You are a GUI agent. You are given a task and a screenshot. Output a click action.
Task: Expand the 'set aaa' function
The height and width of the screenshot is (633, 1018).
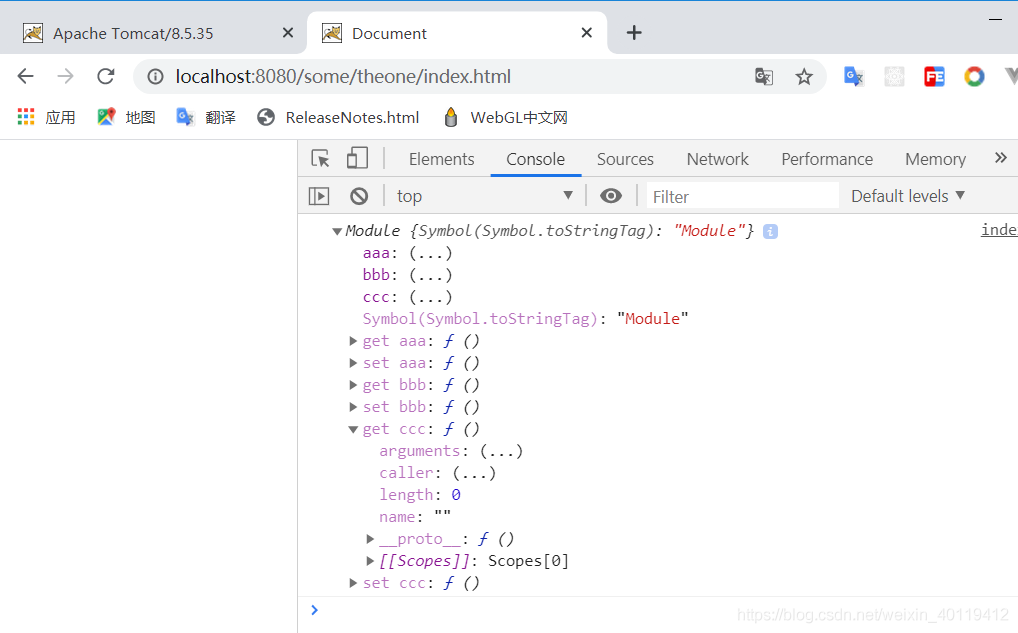point(353,363)
